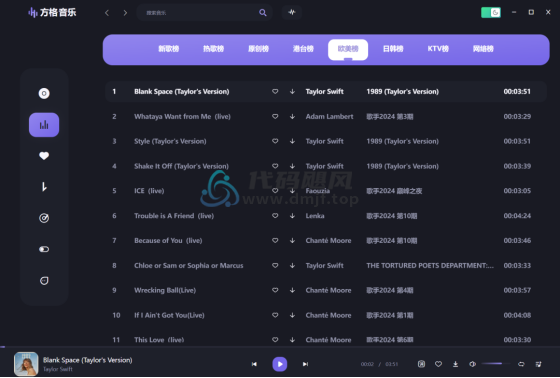This screenshot has width=560, height=378.
Task: Like the Style (Taylor's Version) song
Action: pos(275,141)
